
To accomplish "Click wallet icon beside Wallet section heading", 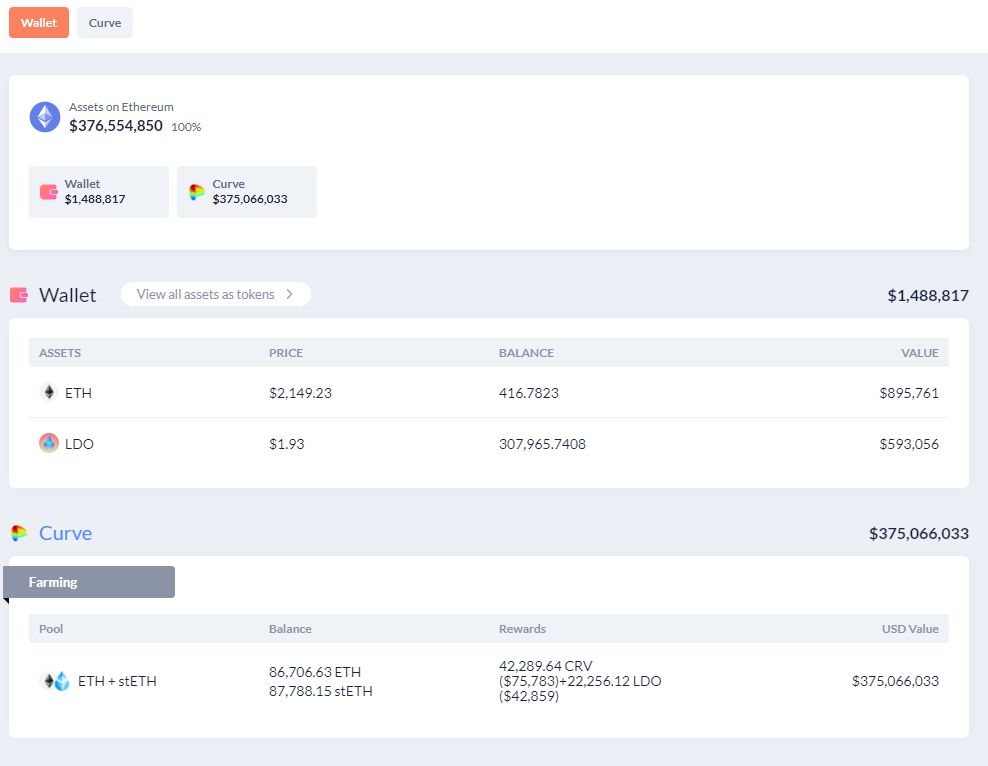I will click(19, 295).
